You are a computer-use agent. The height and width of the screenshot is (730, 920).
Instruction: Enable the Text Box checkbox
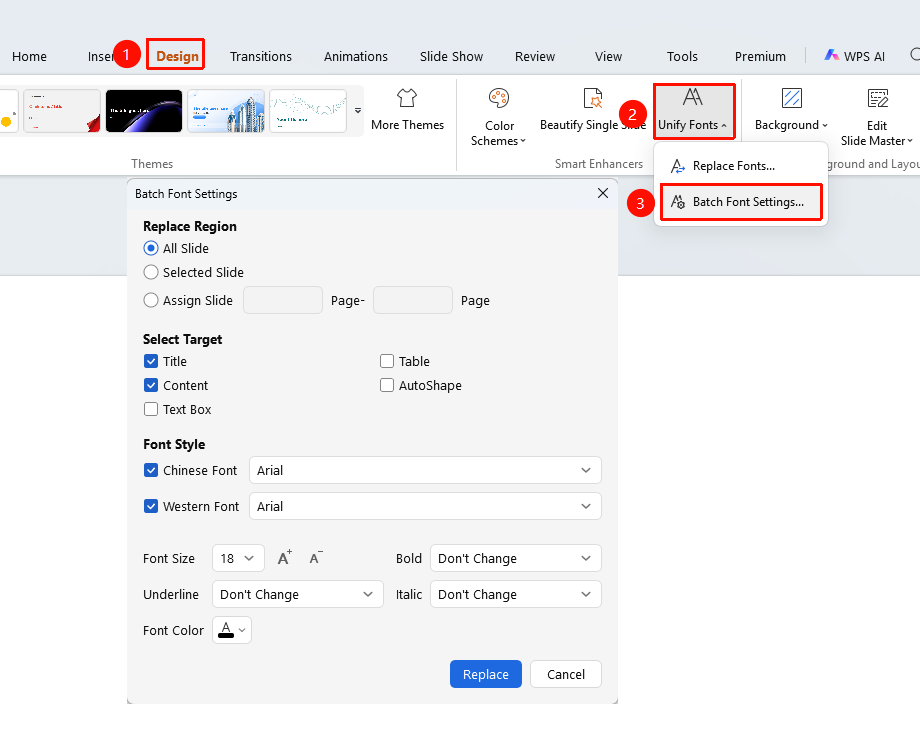click(151, 410)
